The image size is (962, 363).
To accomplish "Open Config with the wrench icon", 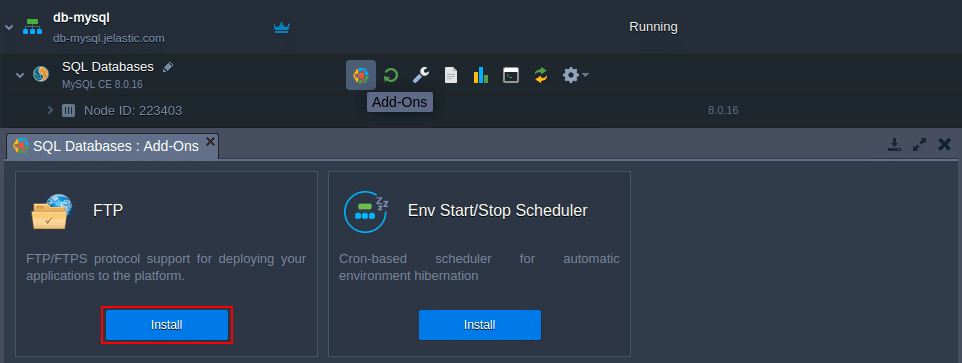I will [420, 75].
